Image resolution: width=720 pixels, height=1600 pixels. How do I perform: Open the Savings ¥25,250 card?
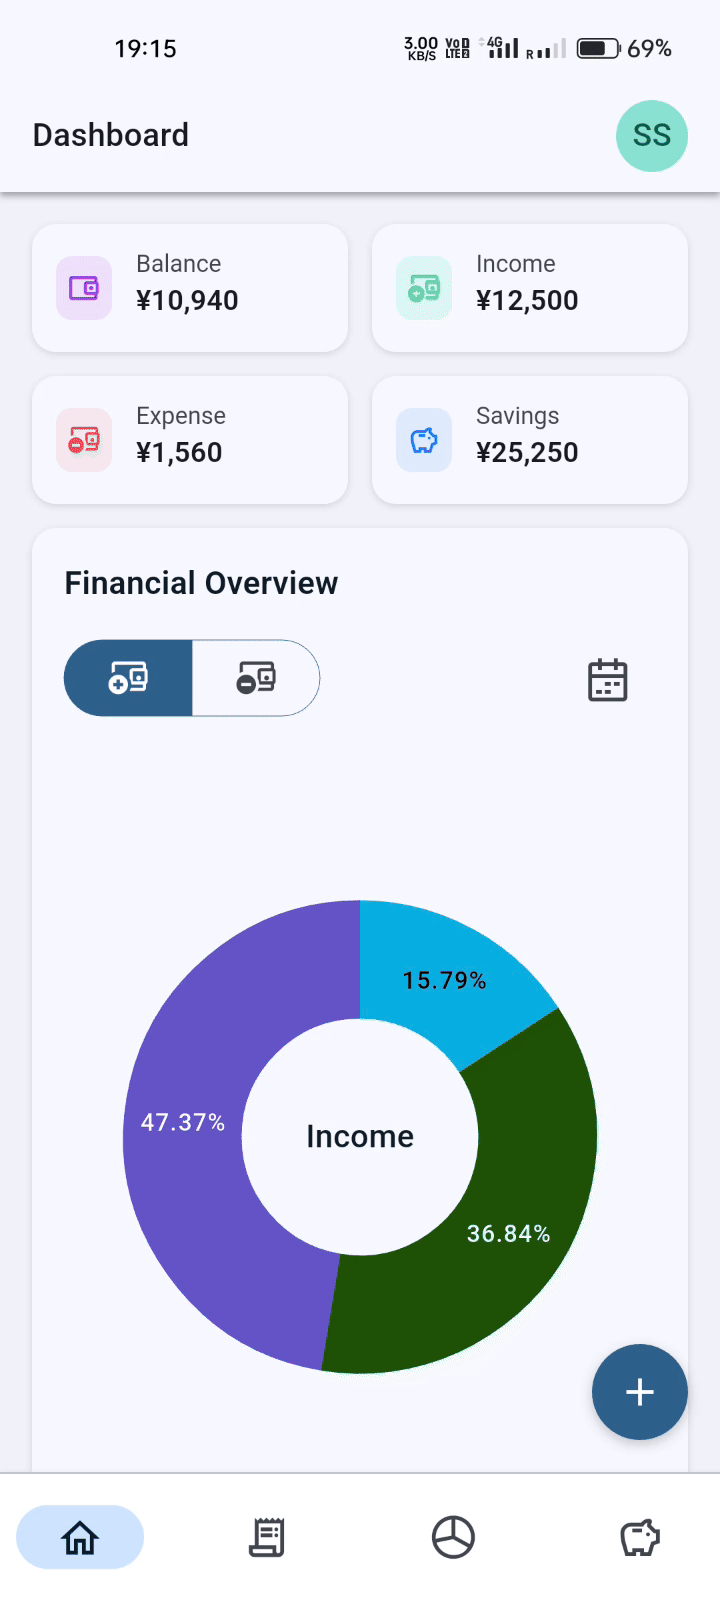pyautogui.click(x=530, y=440)
